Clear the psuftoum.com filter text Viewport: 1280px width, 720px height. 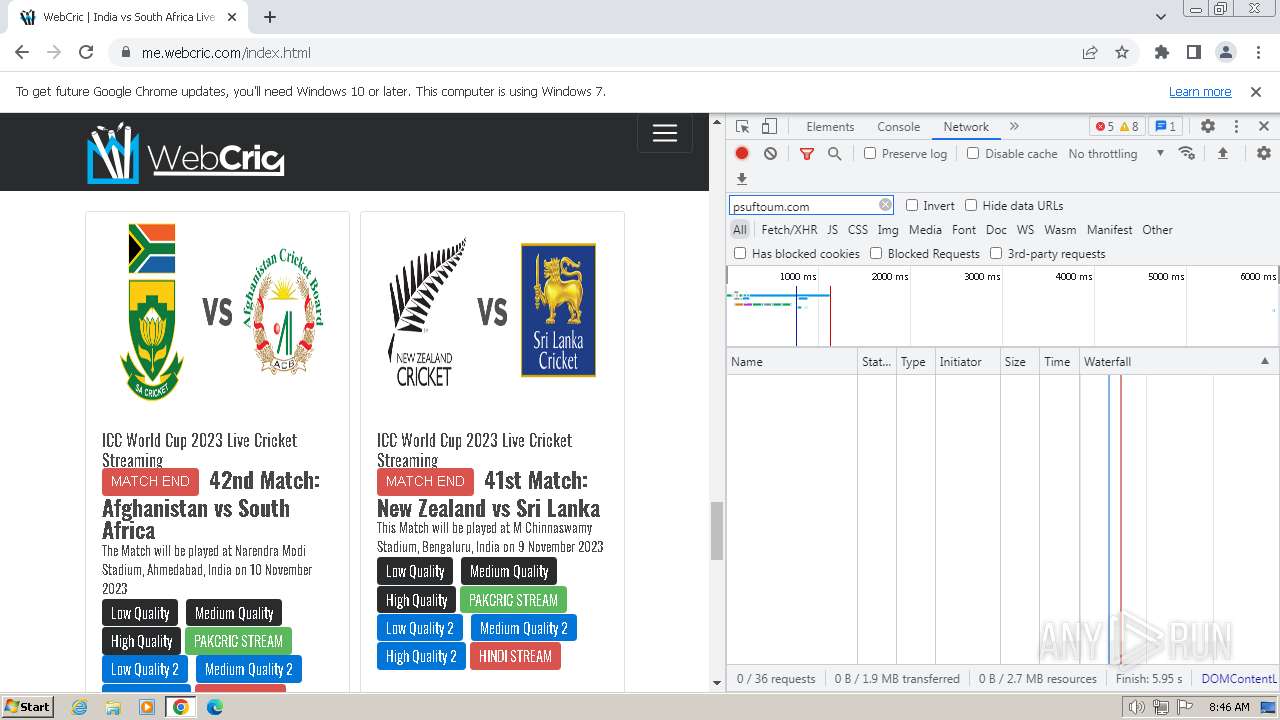885,205
